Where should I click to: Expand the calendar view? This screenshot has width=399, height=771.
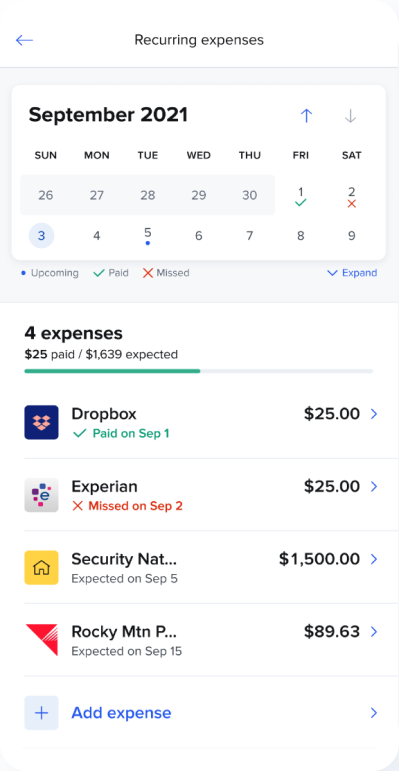(x=352, y=273)
